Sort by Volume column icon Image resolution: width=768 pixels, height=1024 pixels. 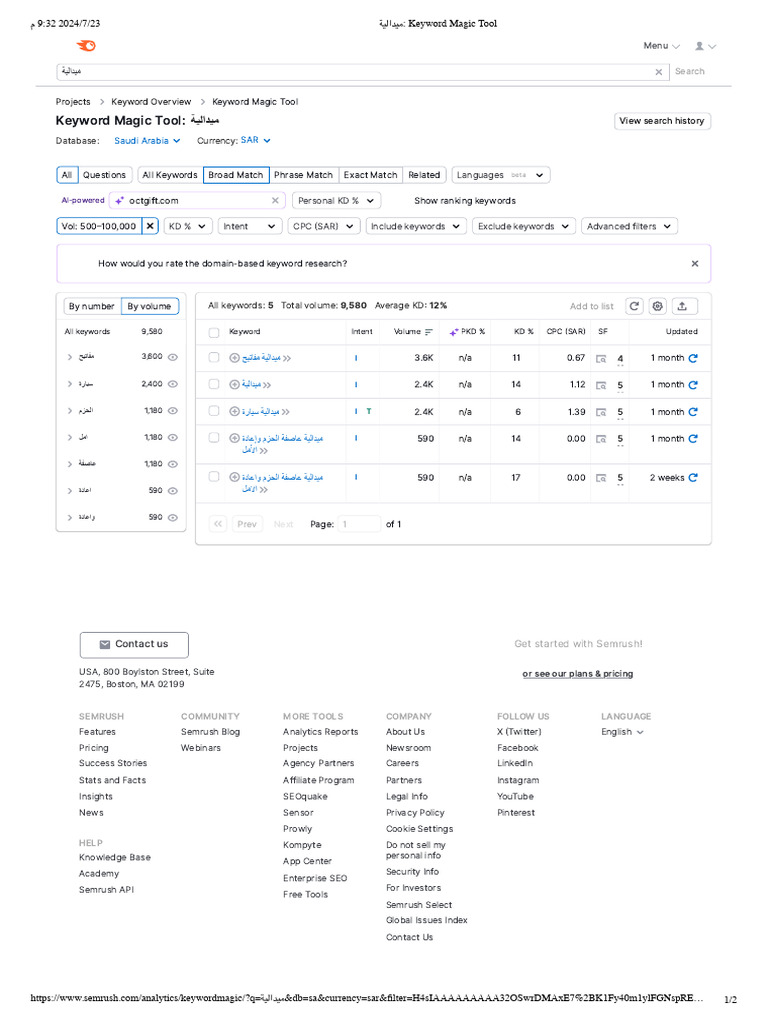pyautogui.click(x=429, y=332)
